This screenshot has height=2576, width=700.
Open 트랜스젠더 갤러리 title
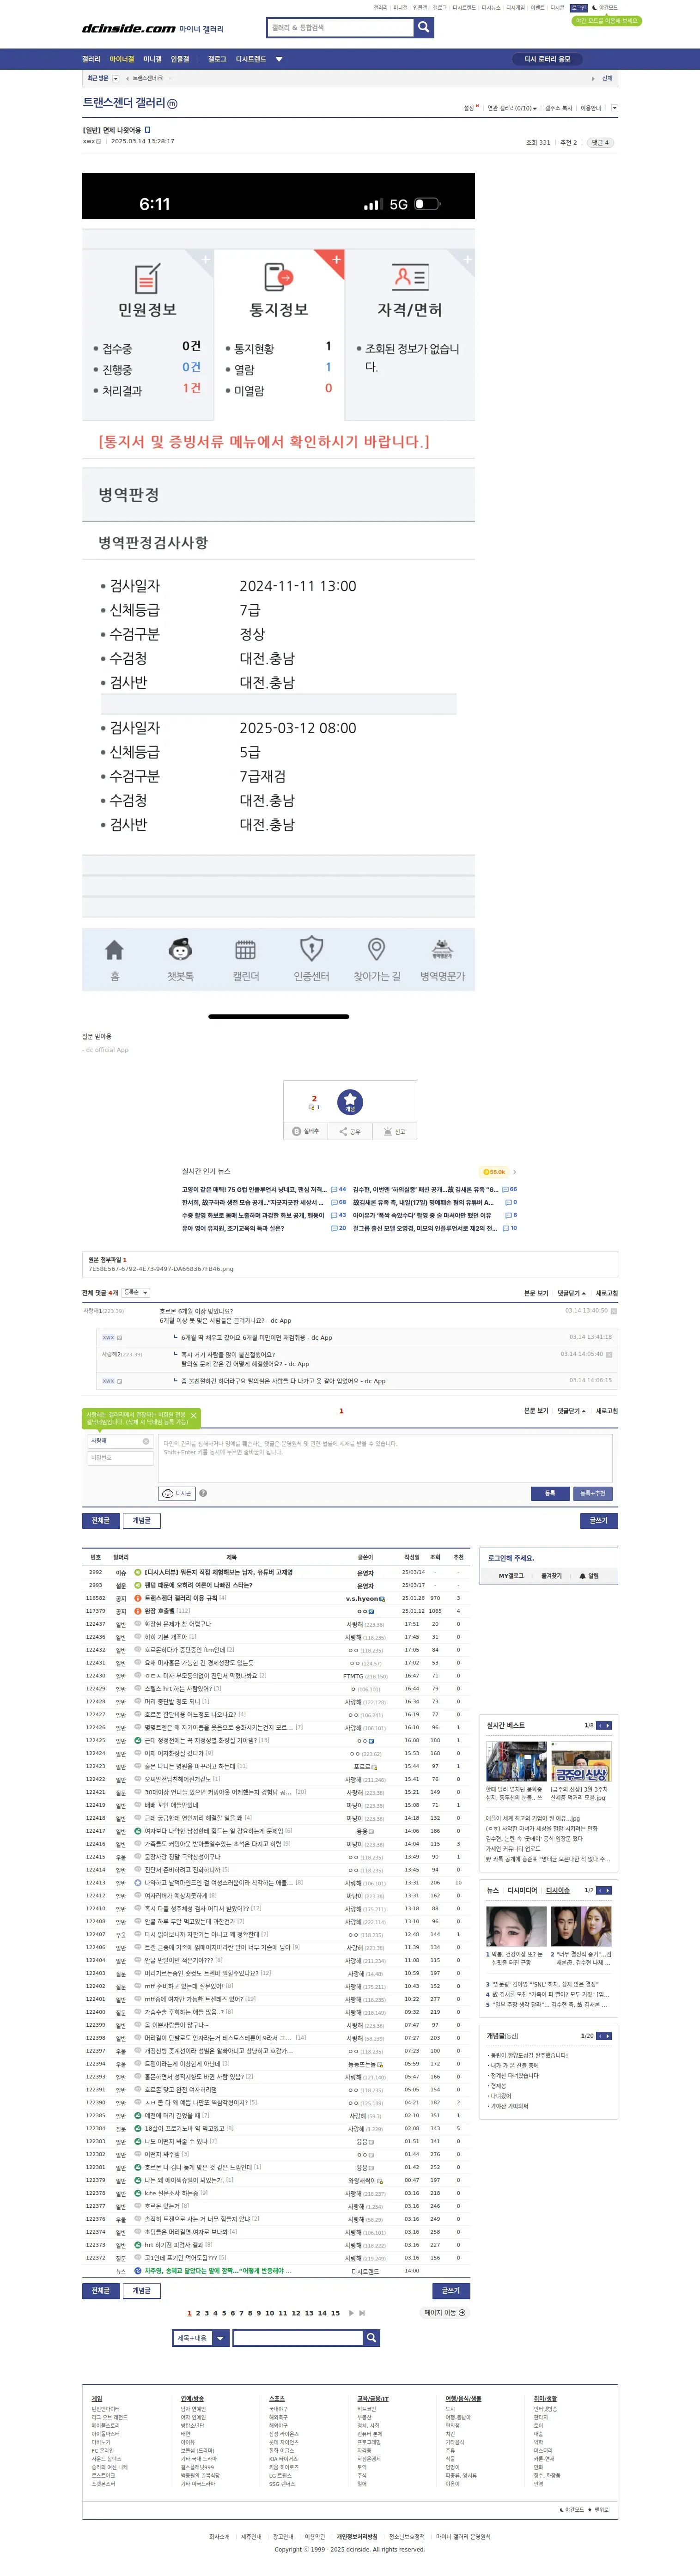click(124, 103)
